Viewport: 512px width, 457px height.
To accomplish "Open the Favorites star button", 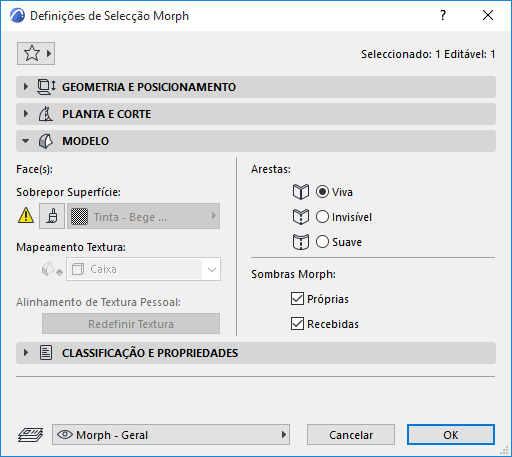I will (36, 53).
